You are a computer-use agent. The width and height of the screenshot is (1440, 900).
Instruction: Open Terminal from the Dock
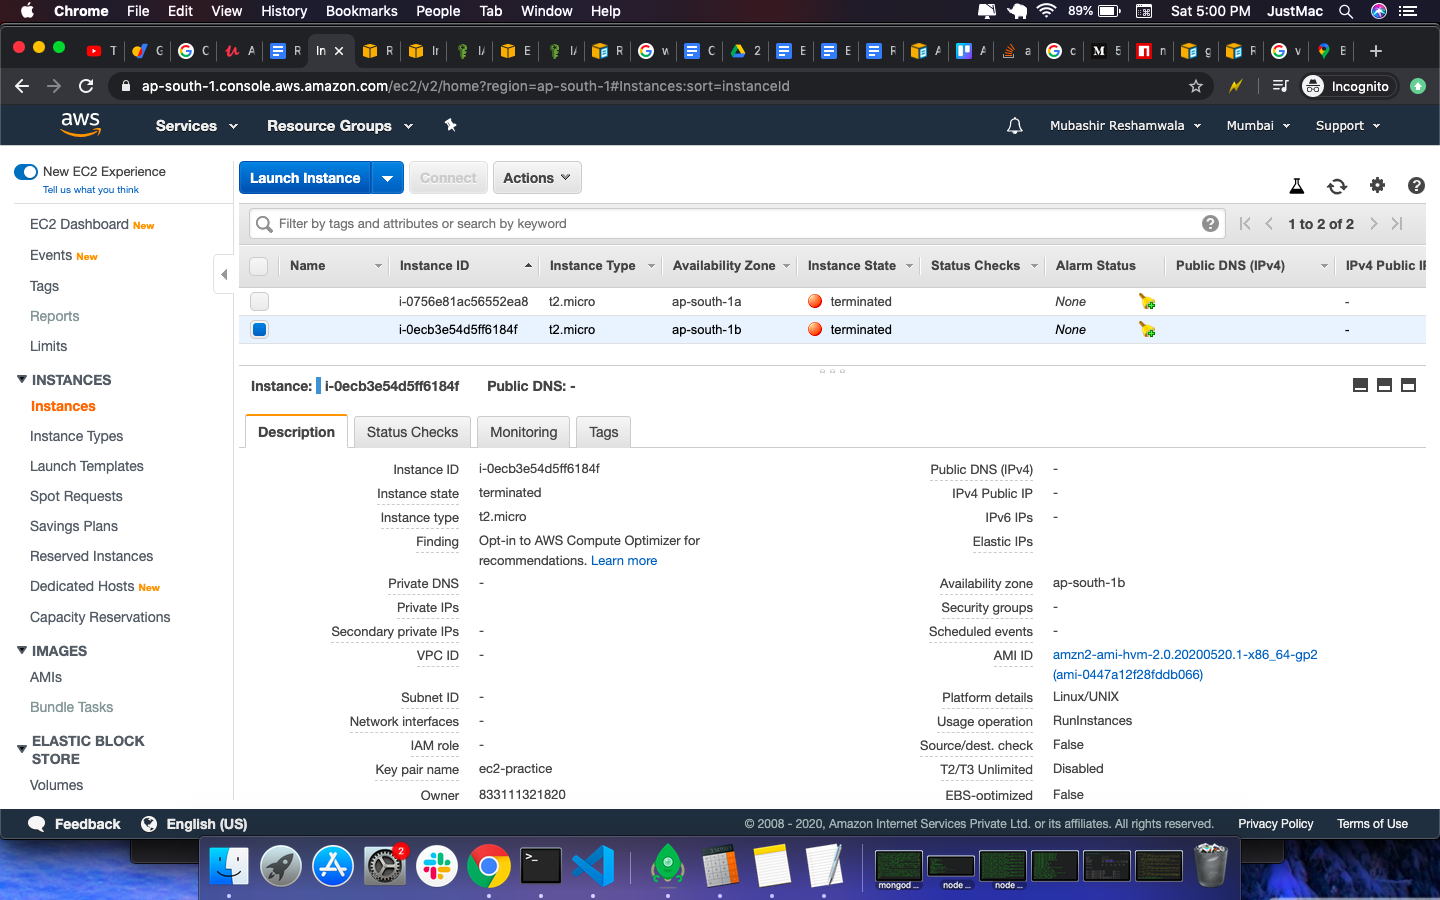click(541, 866)
